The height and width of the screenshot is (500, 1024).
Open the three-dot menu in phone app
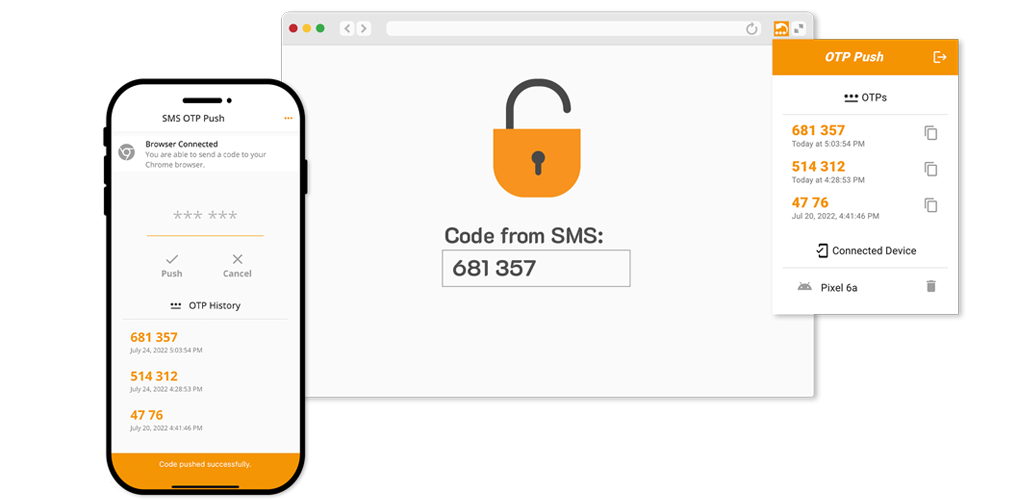coord(288,118)
